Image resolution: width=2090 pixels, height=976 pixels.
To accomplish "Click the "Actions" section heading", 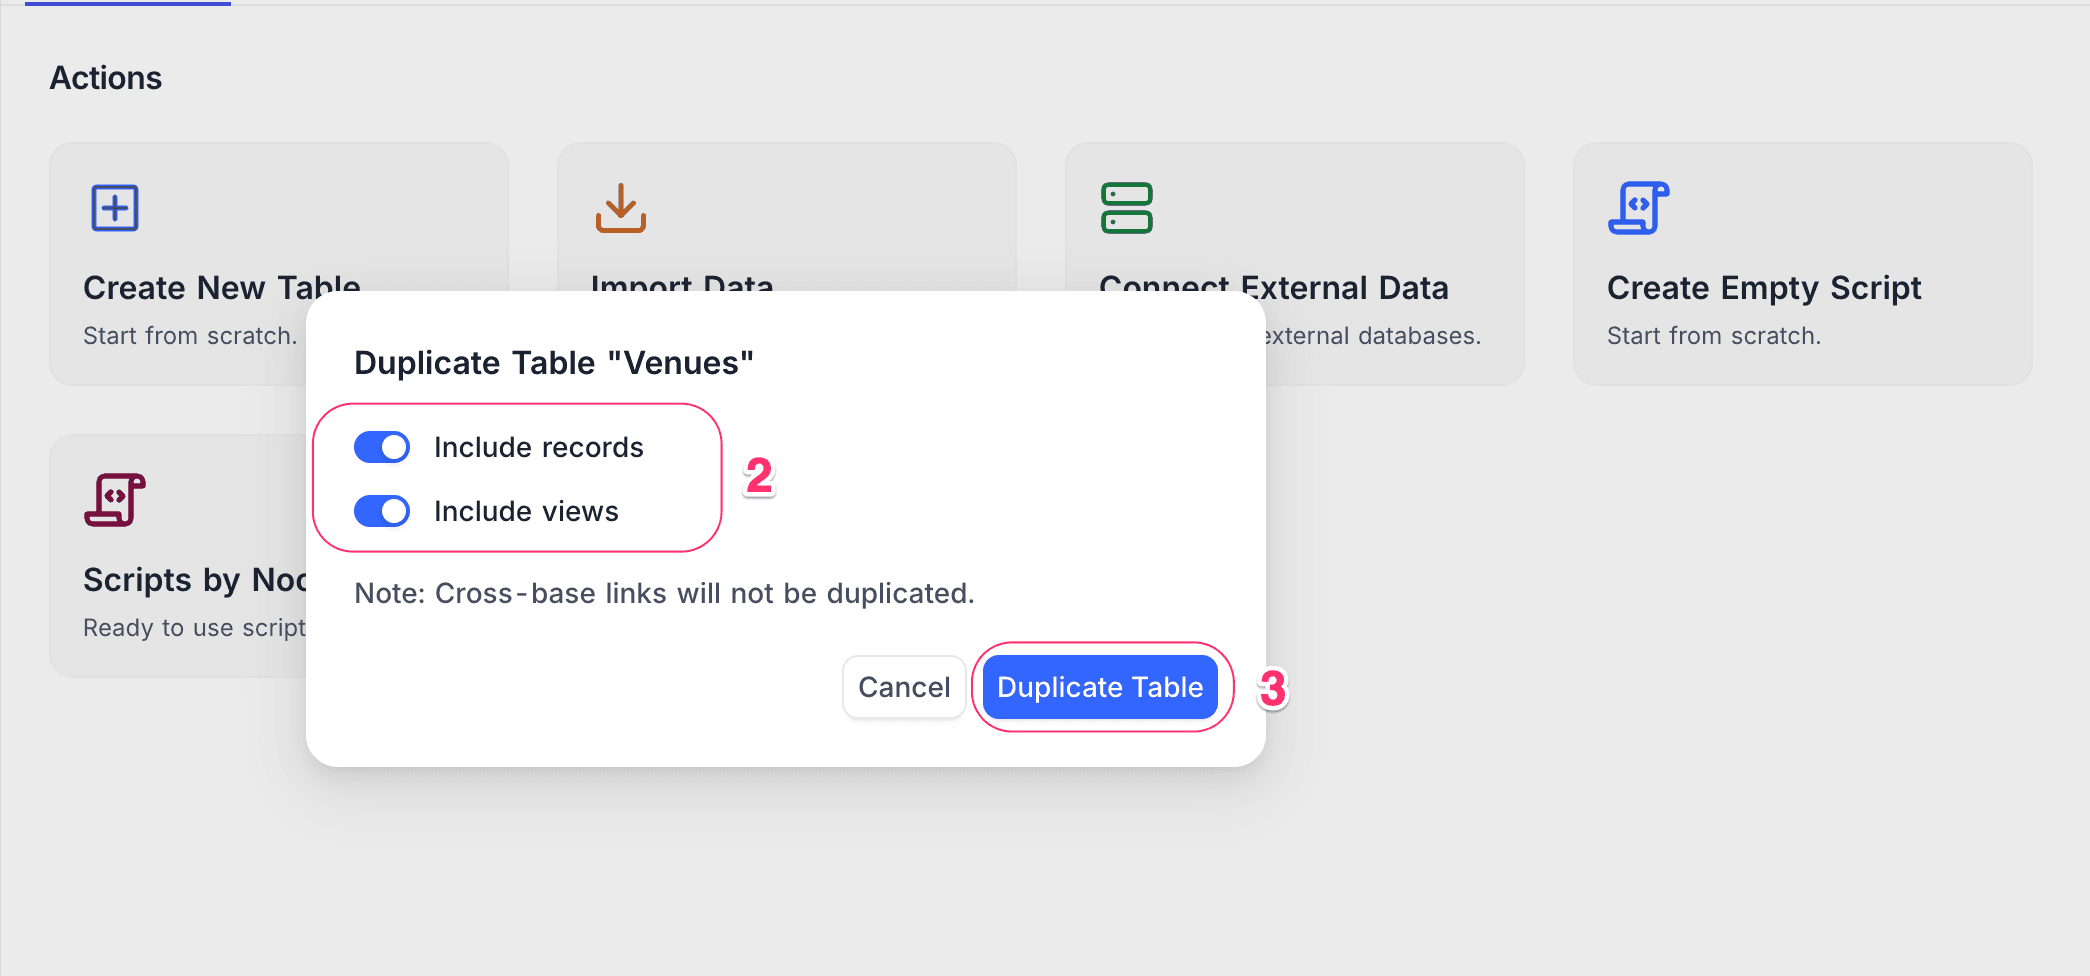I will coord(106,78).
